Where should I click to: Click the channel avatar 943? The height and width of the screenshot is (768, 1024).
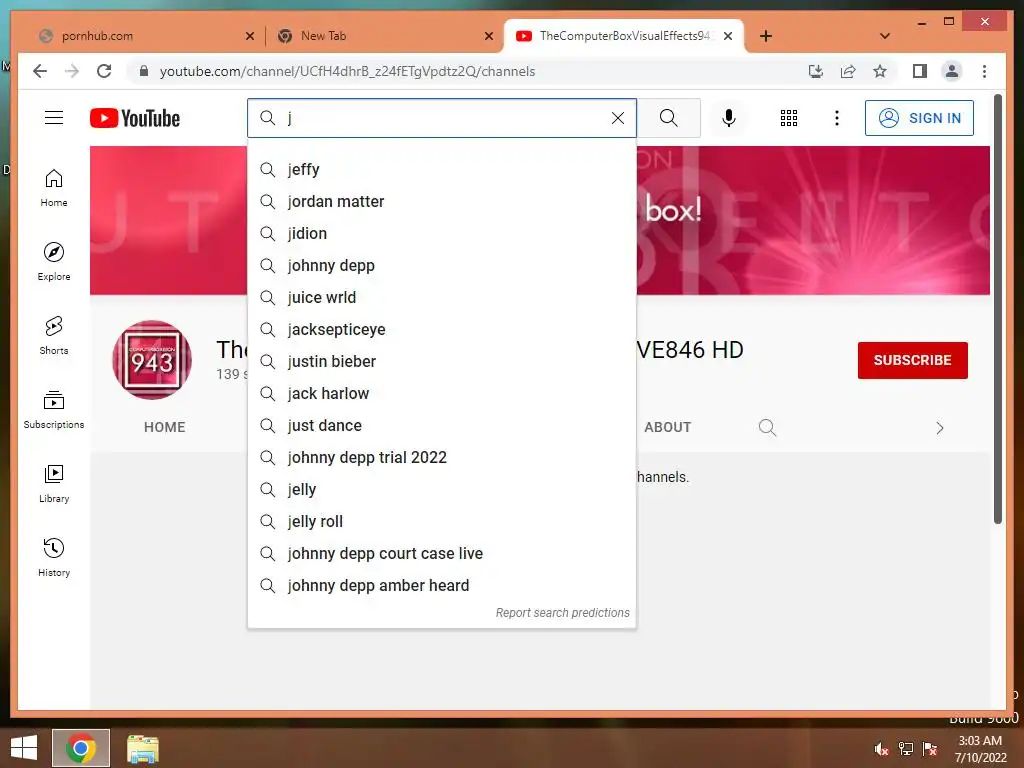tap(152, 360)
